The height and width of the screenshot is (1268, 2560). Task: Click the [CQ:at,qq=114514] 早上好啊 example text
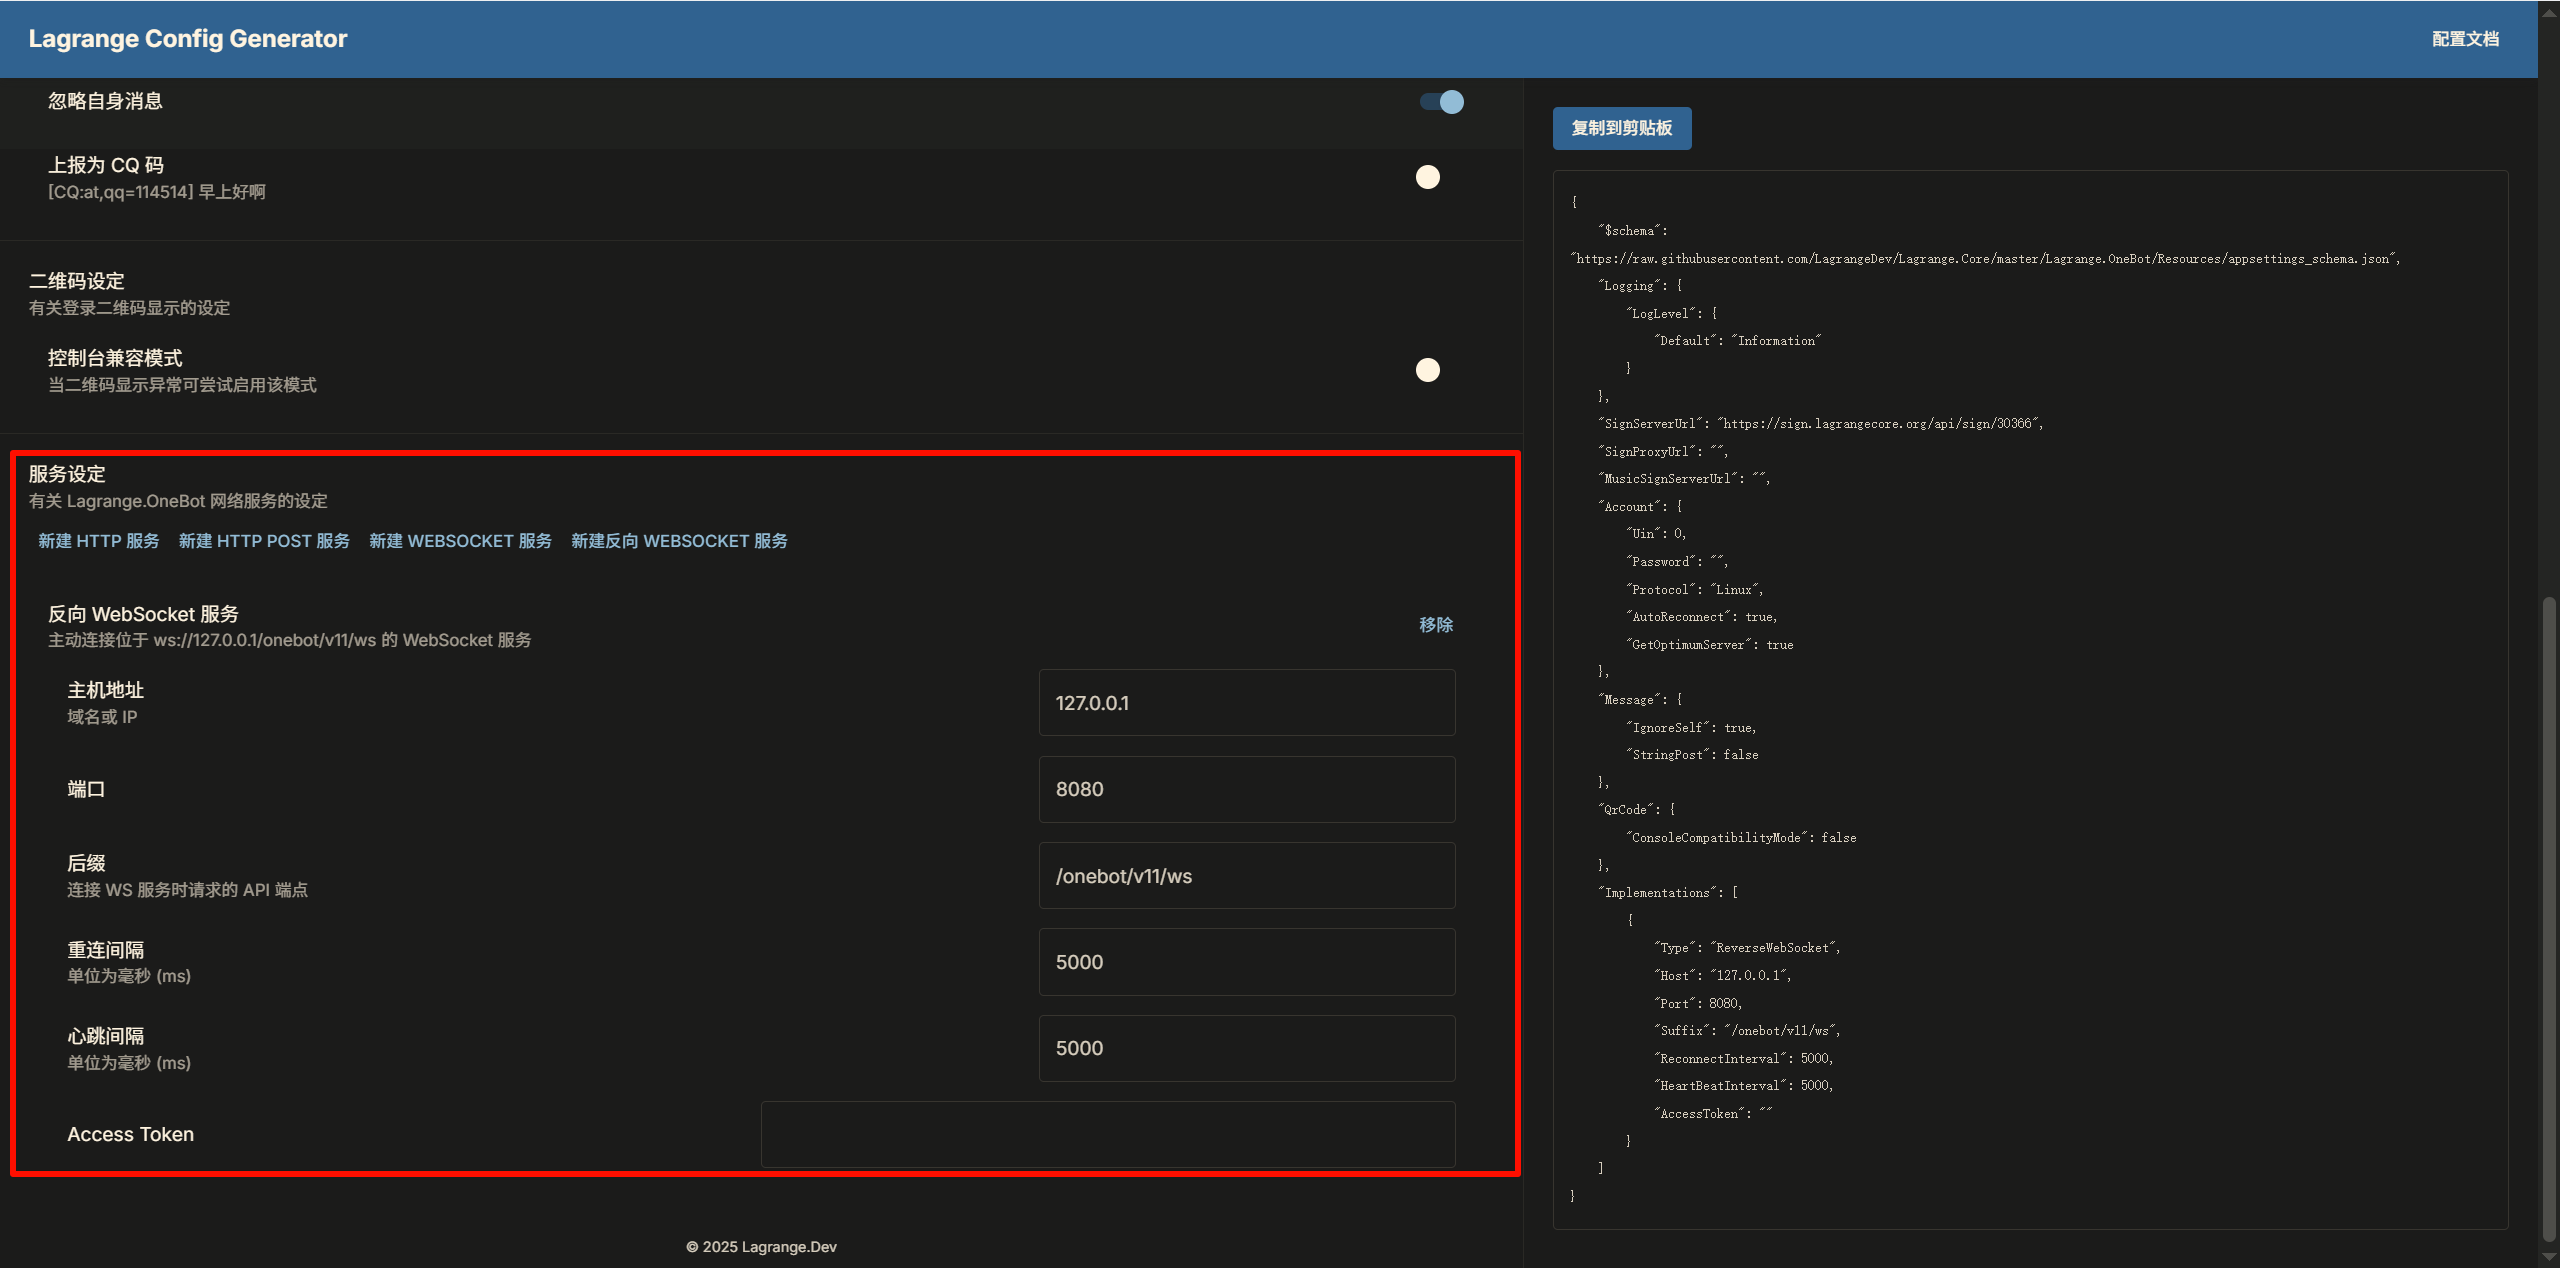tap(157, 192)
